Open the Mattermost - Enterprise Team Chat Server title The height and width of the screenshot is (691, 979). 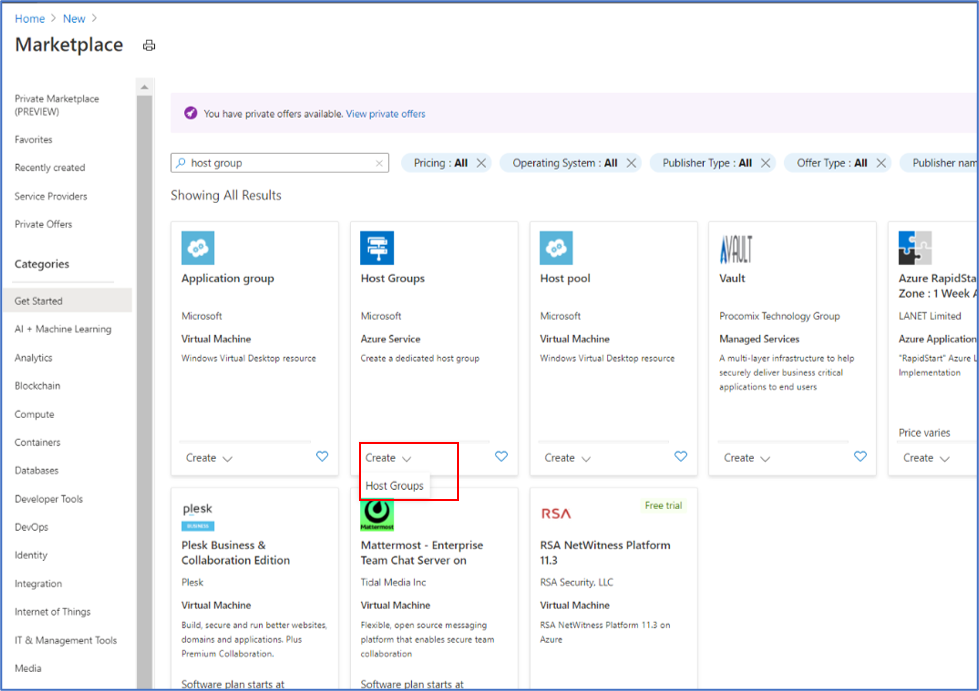(x=422, y=552)
